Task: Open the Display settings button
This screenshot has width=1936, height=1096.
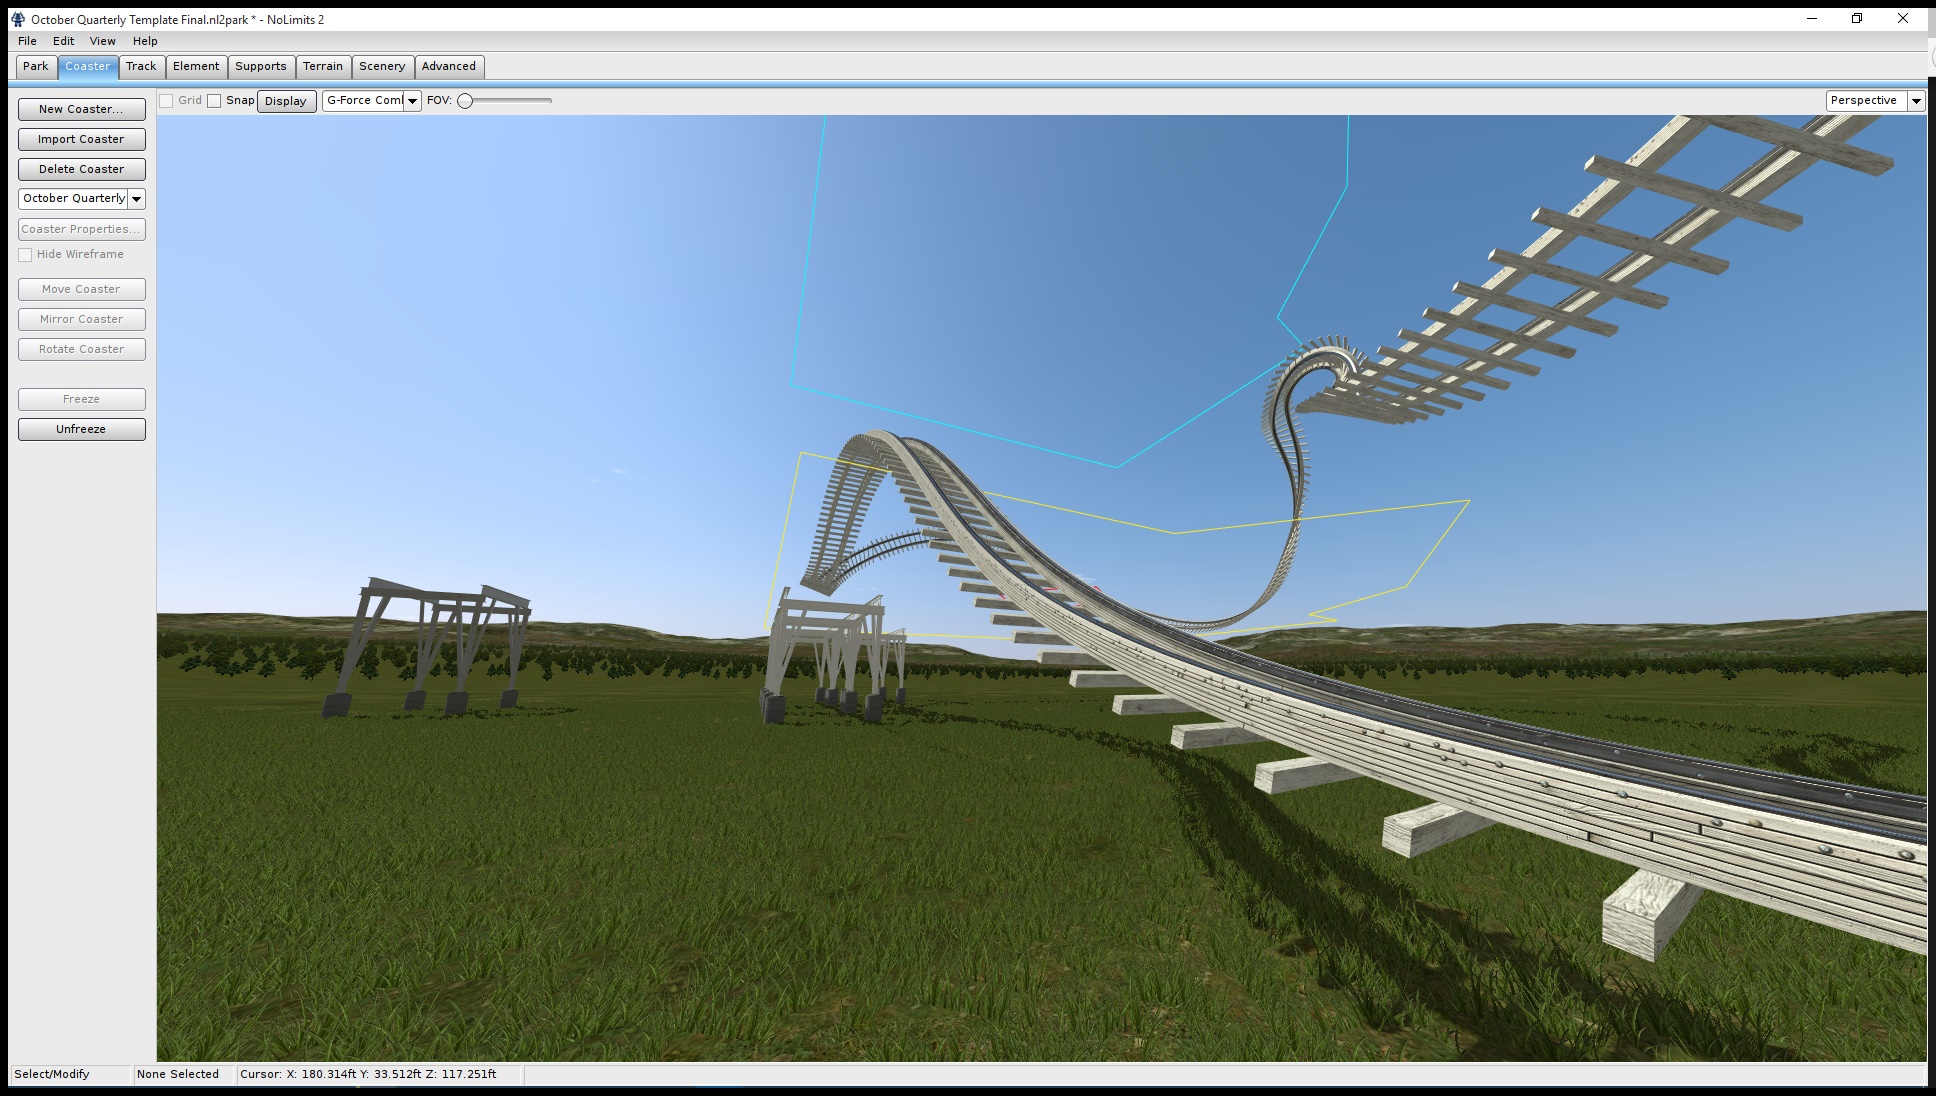Action: coord(286,101)
